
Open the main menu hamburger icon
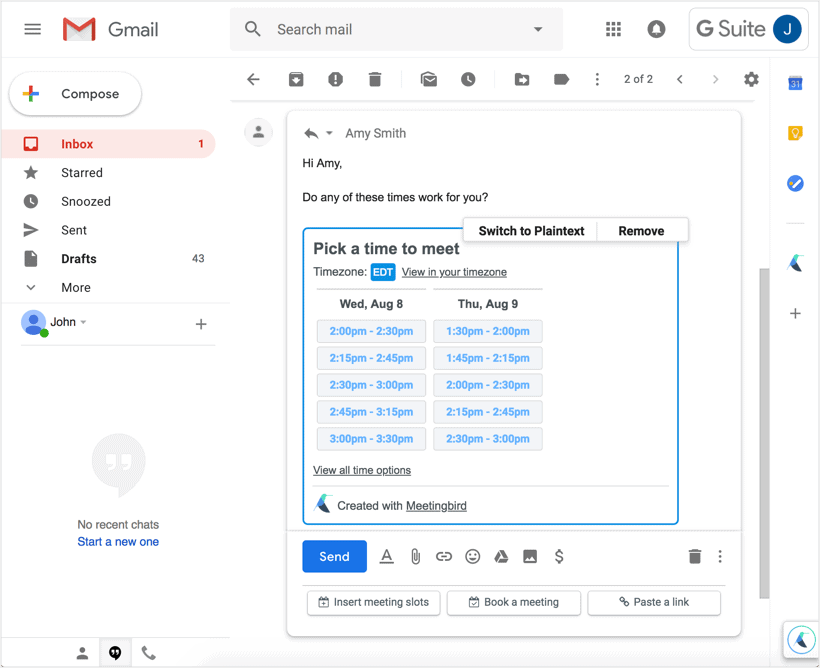pos(32,29)
